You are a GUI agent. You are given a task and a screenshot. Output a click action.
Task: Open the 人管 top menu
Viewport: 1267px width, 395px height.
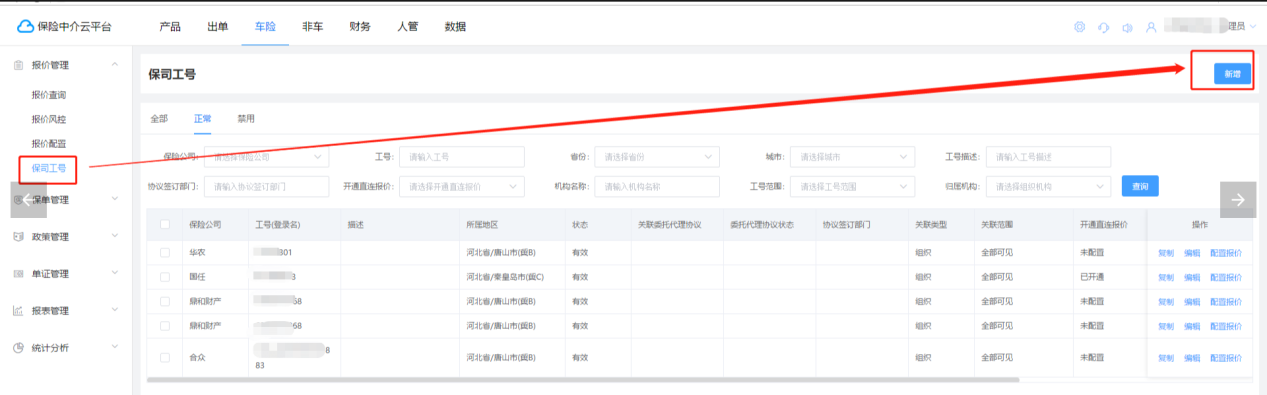[x=408, y=27]
